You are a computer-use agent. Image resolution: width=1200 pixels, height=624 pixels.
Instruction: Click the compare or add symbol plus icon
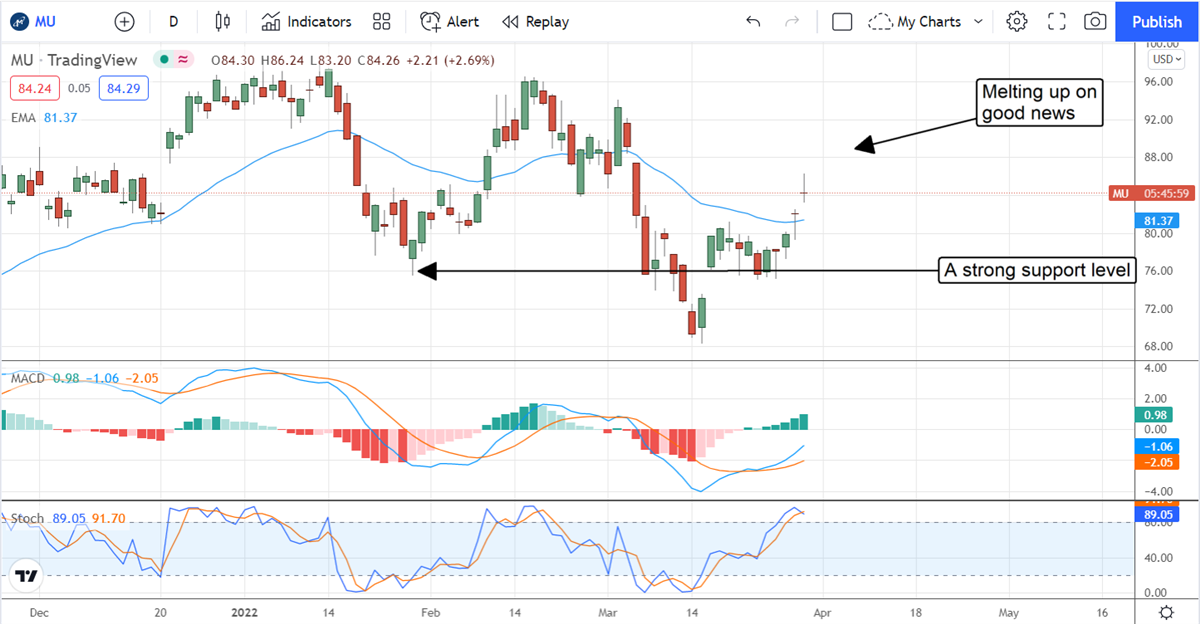(124, 21)
